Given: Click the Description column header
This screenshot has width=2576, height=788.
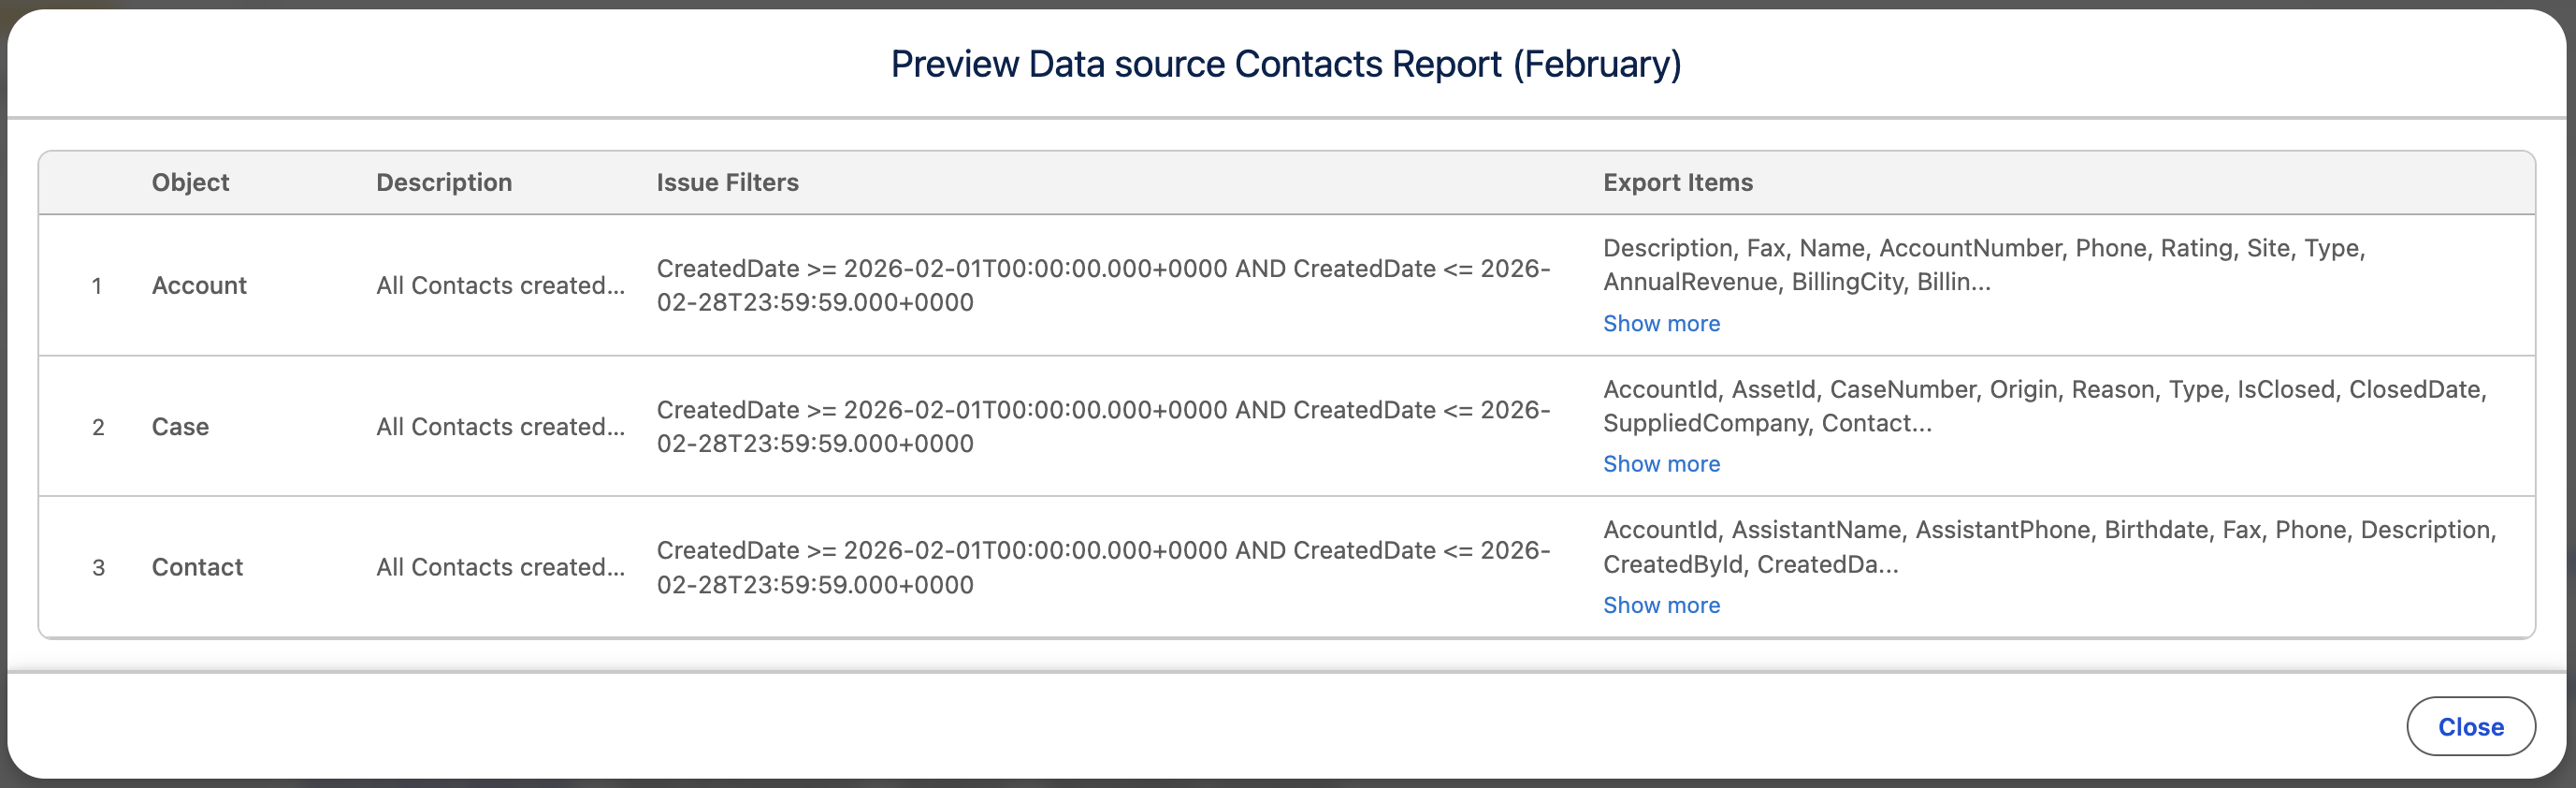Looking at the screenshot, I should 444,182.
